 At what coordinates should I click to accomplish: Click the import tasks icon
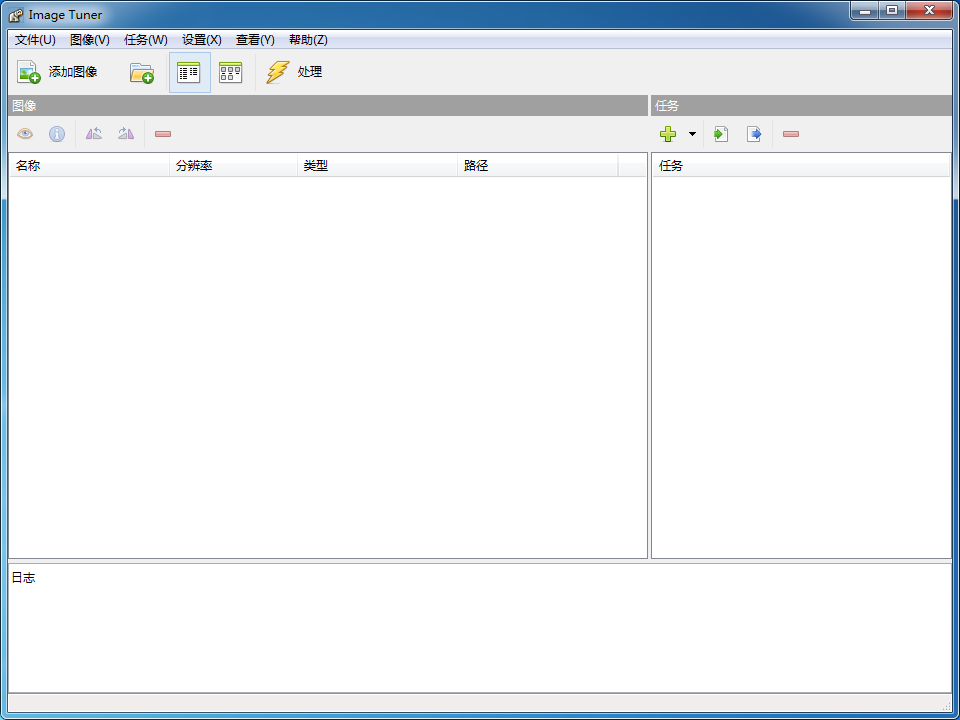tap(722, 134)
